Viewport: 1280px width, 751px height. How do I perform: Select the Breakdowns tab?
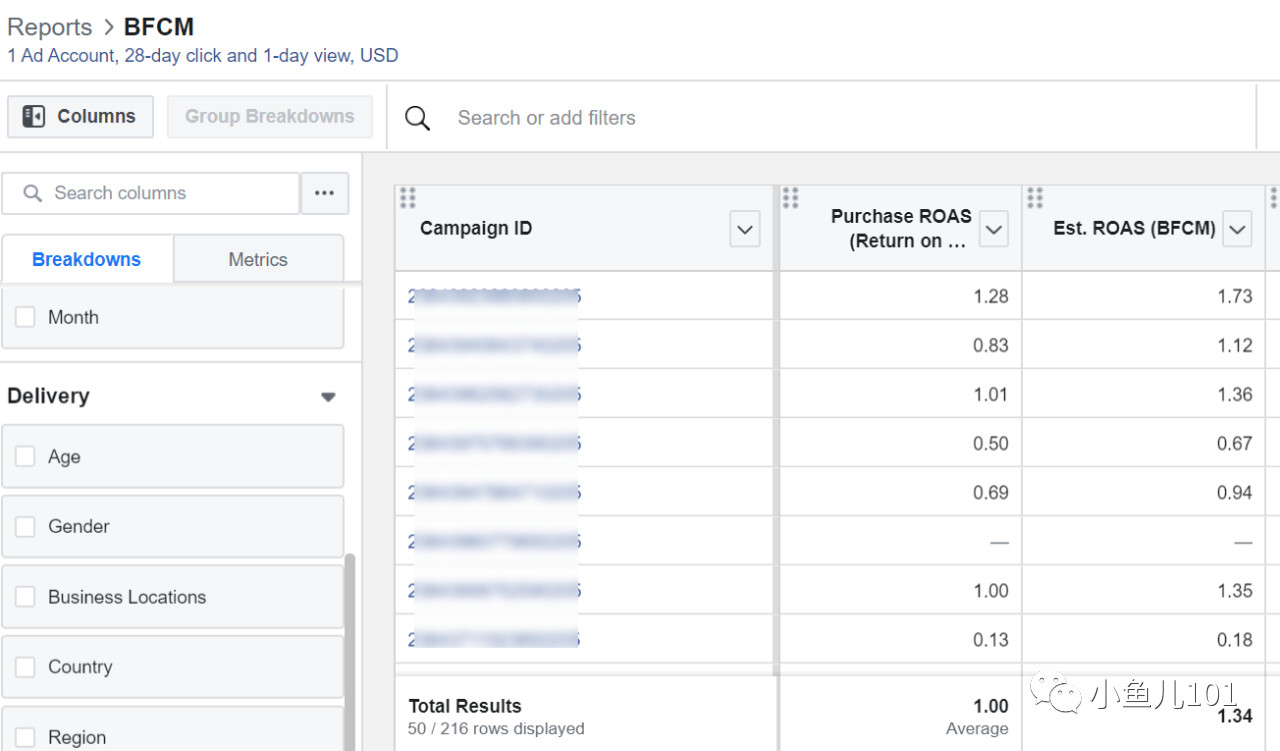click(x=87, y=259)
